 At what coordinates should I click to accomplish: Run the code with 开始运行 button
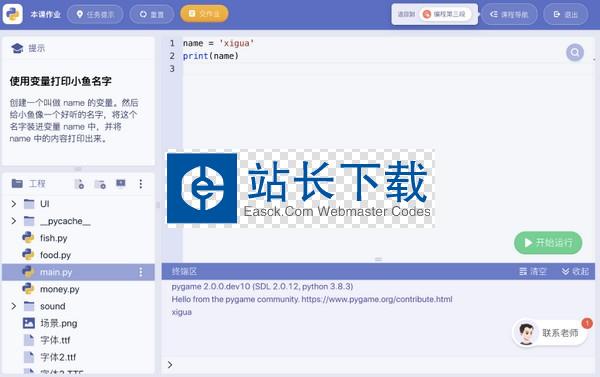(x=548, y=243)
